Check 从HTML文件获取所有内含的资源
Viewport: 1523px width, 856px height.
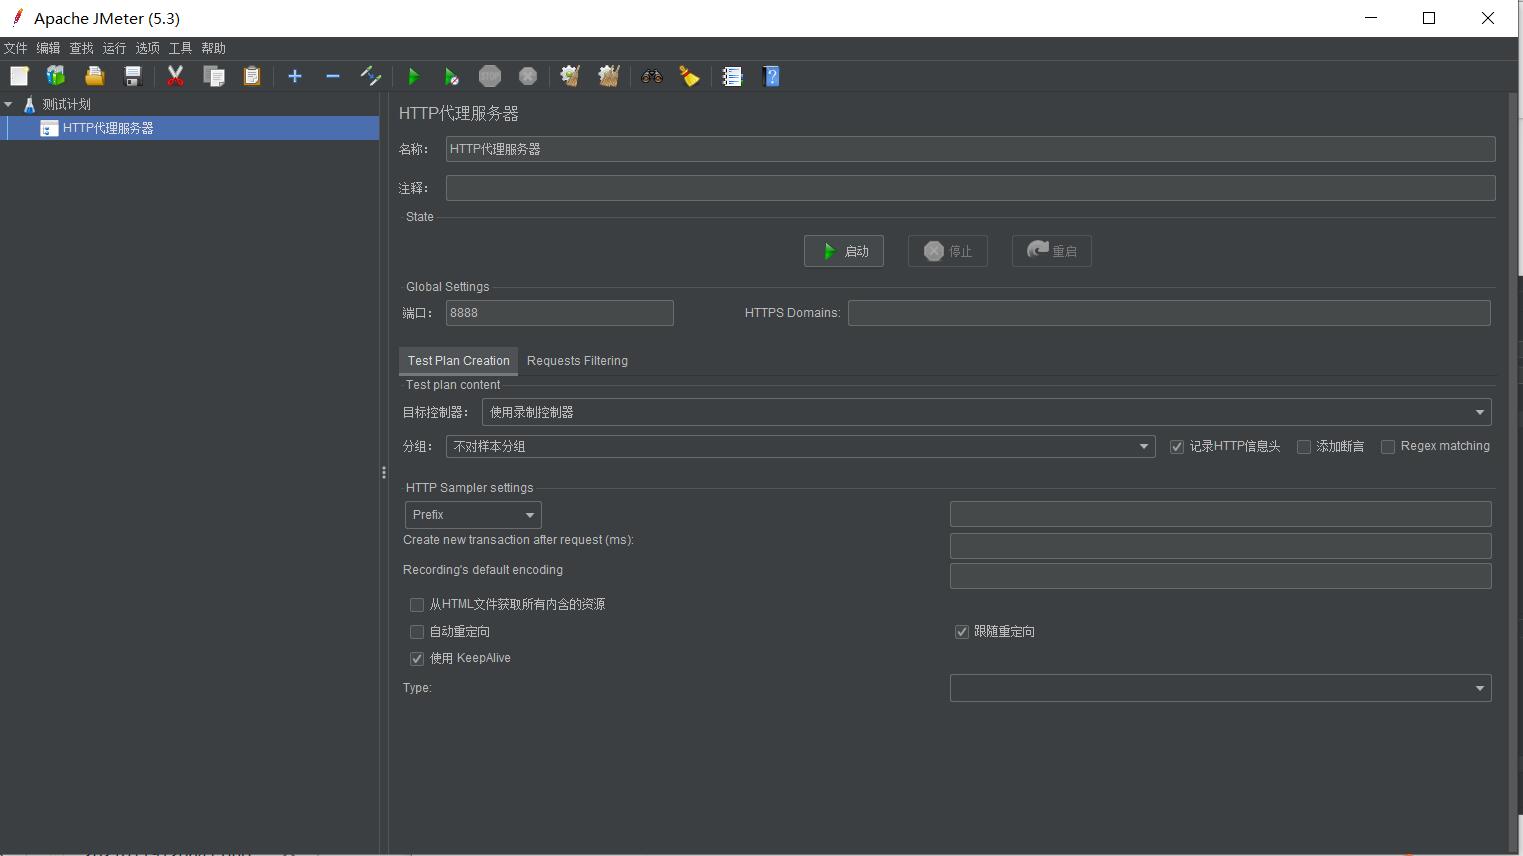point(417,605)
